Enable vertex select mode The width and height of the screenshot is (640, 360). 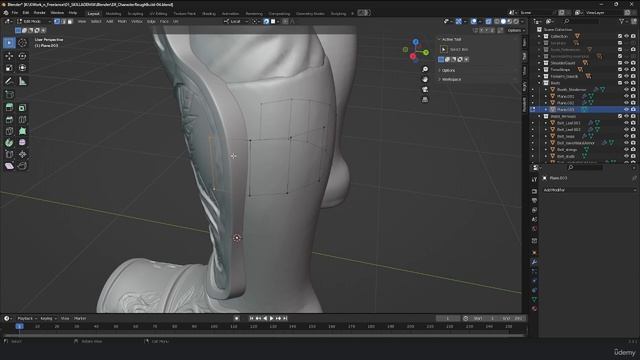pos(57,21)
